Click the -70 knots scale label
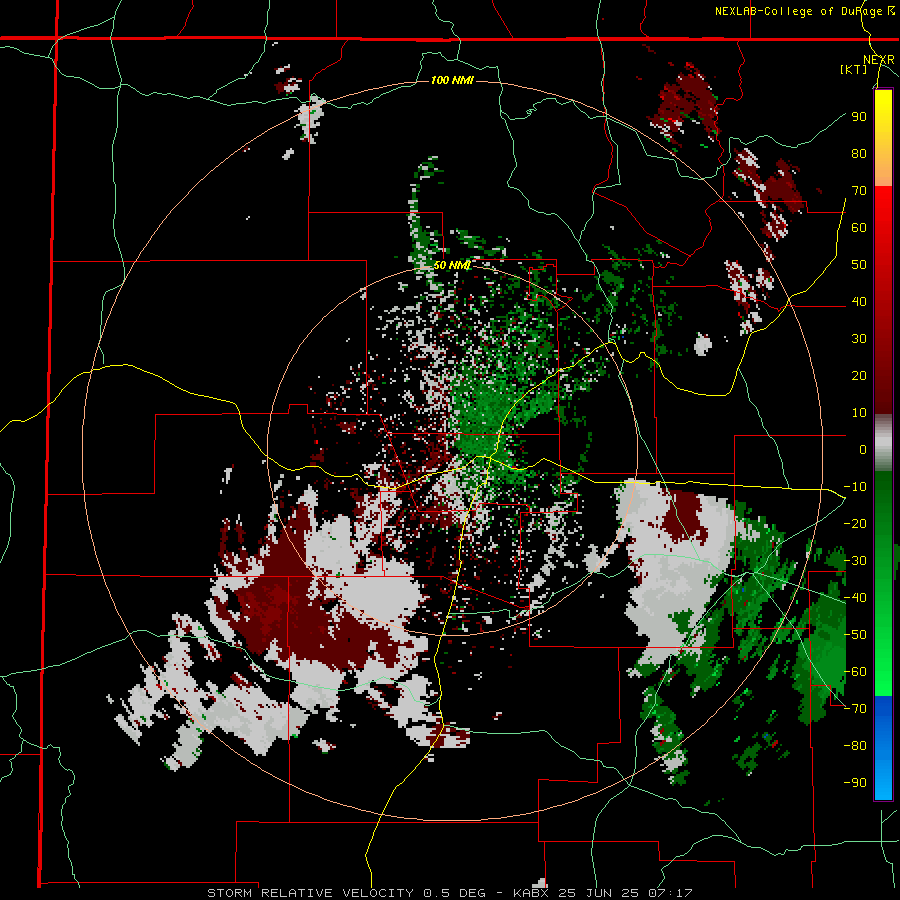Screen dimensions: 900x900 pos(855,708)
